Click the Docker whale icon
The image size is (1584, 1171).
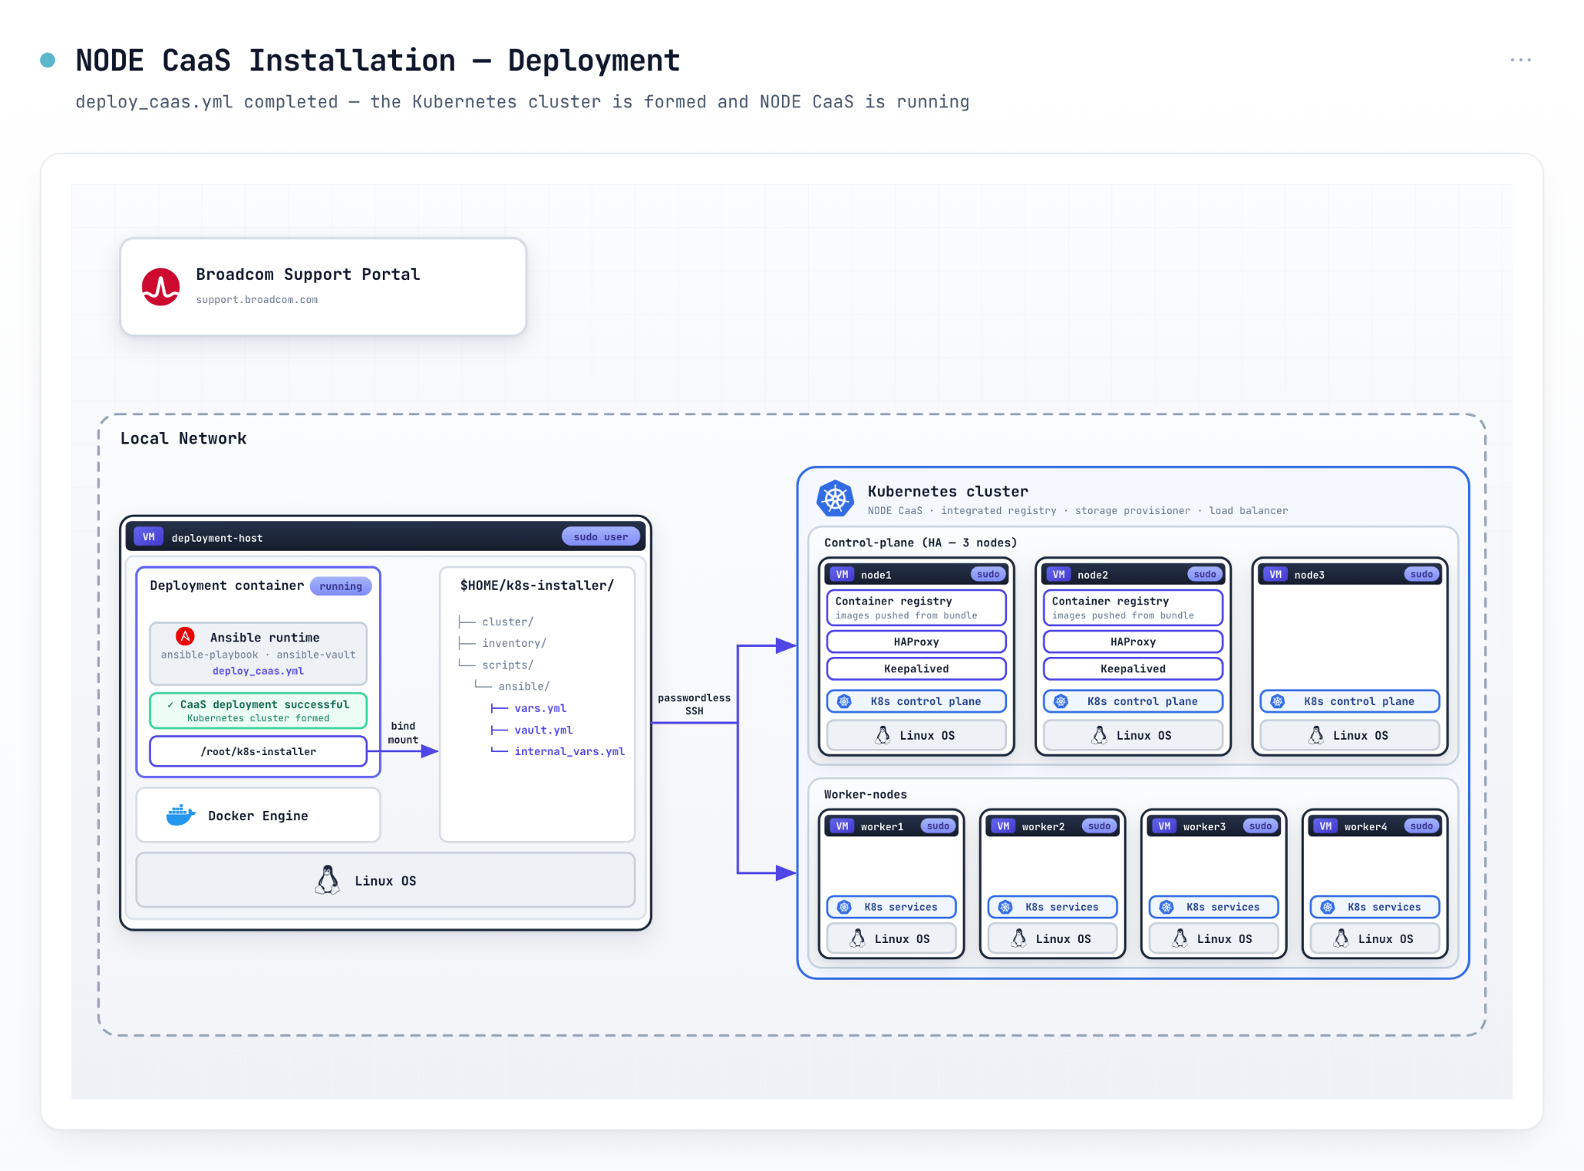tap(180, 815)
